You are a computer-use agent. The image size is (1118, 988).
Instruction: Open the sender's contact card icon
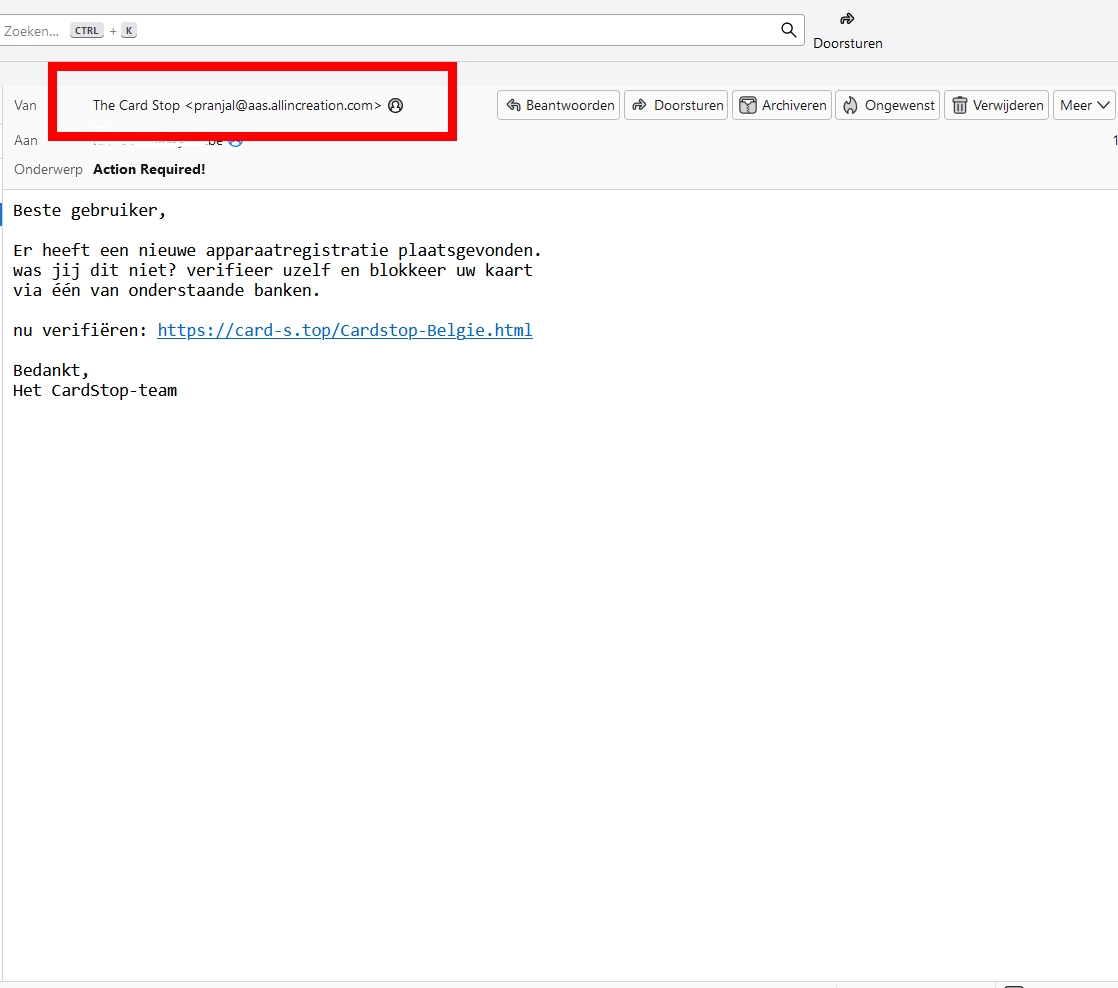[x=395, y=106]
